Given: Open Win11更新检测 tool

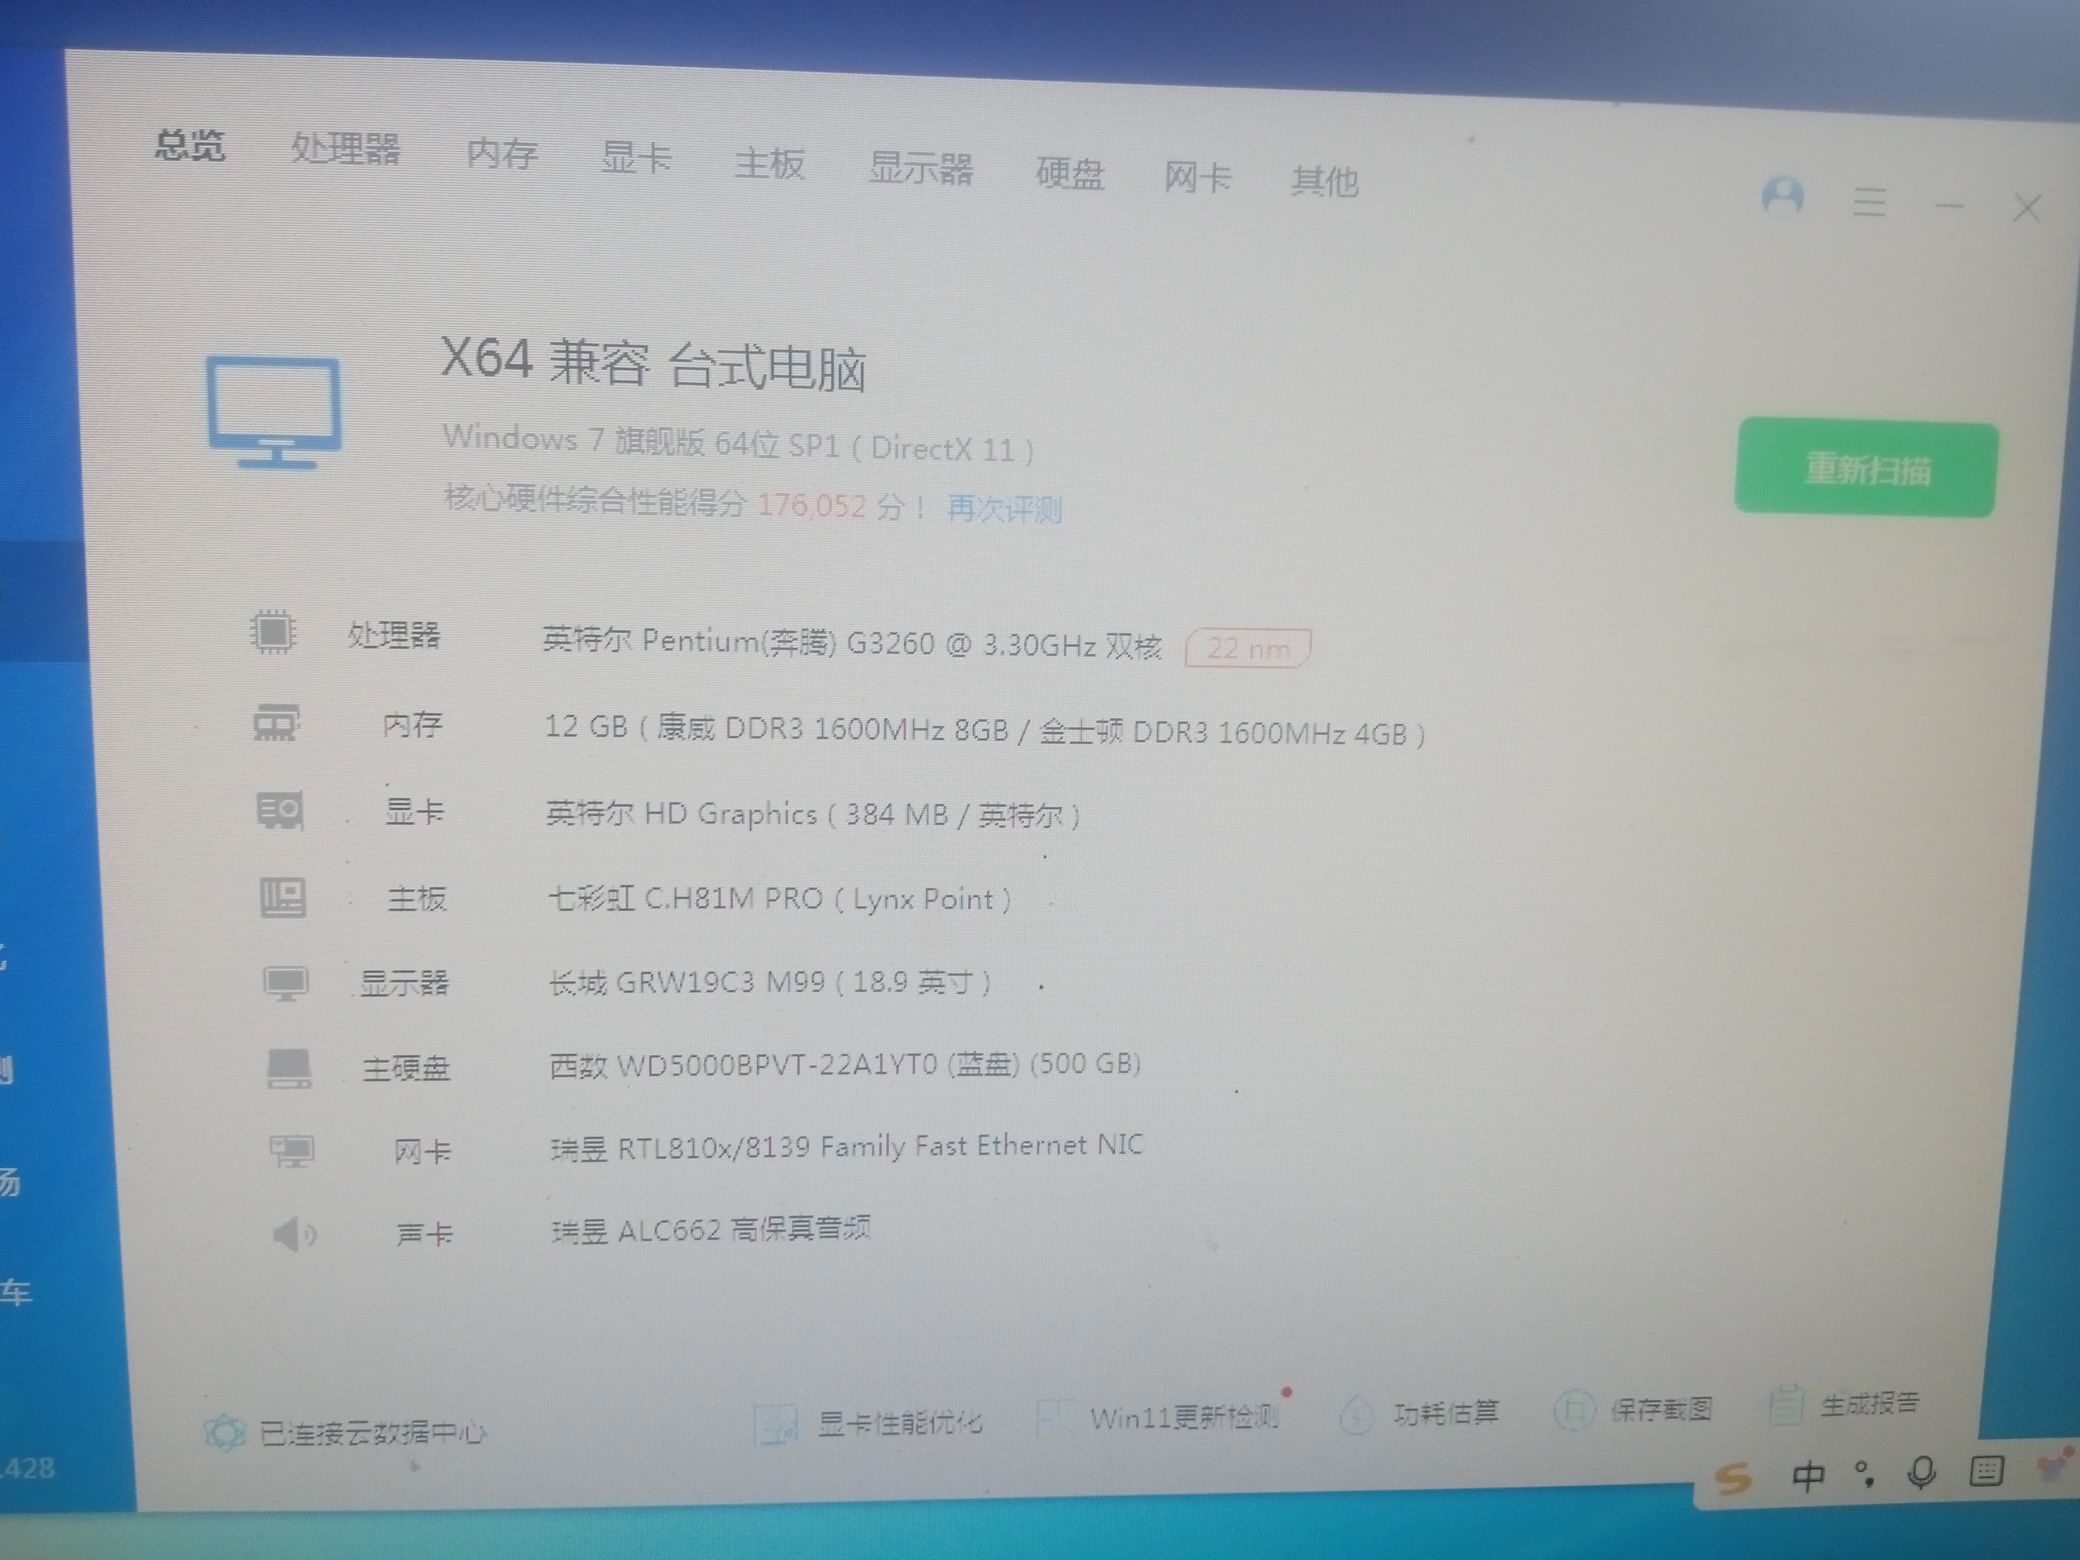Looking at the screenshot, I should (1158, 1417).
